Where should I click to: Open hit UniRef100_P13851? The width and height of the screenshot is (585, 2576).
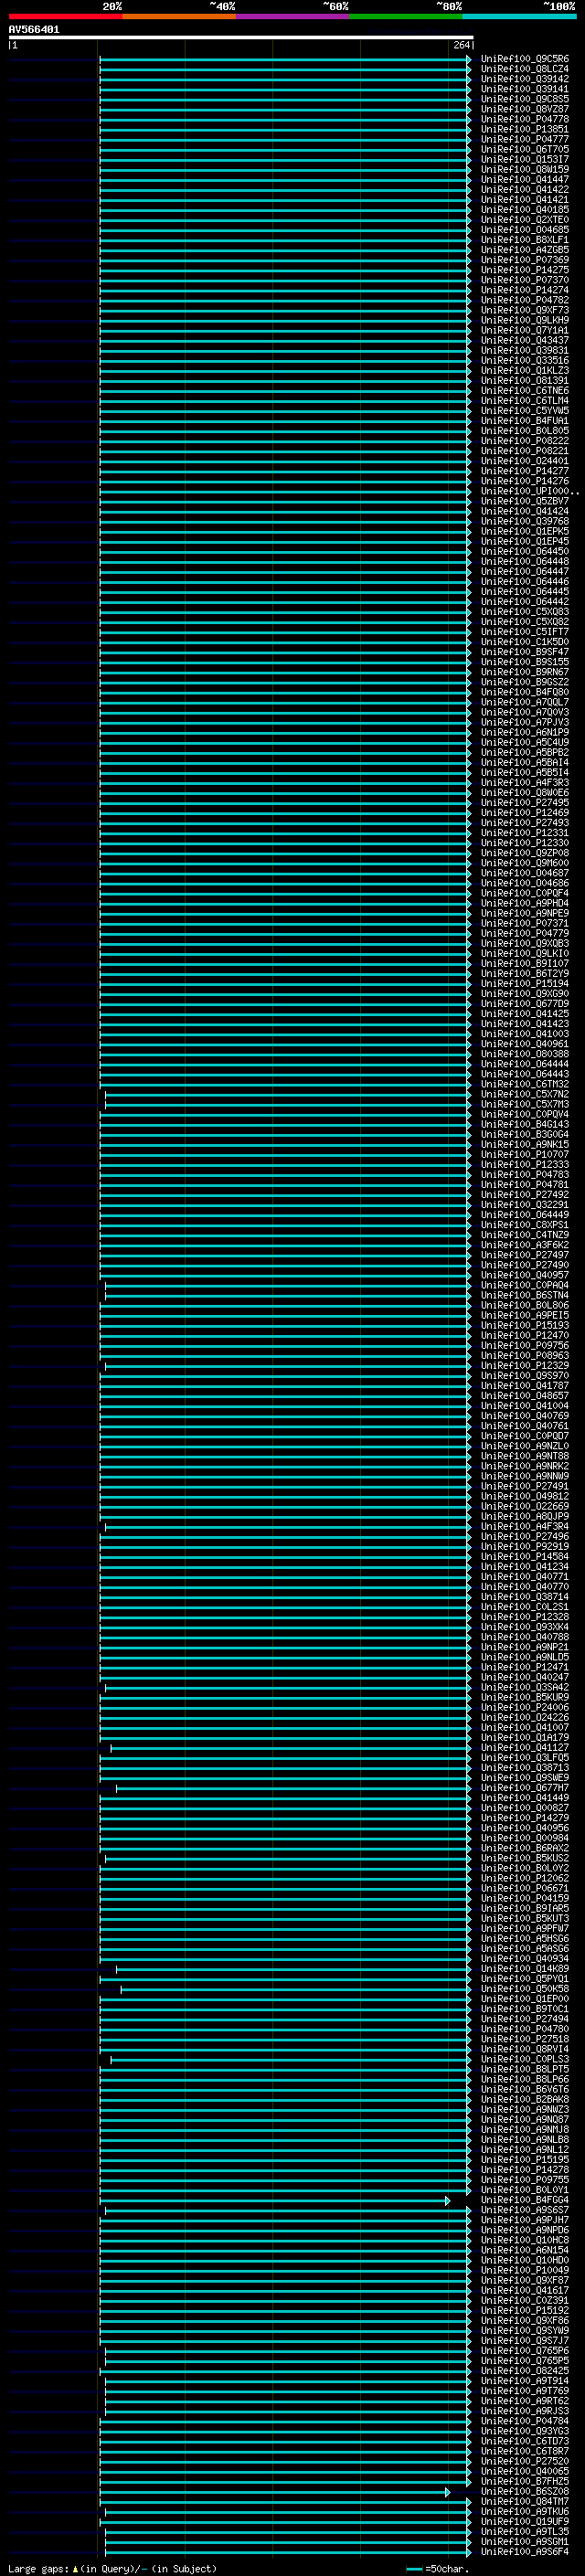tap(525, 129)
